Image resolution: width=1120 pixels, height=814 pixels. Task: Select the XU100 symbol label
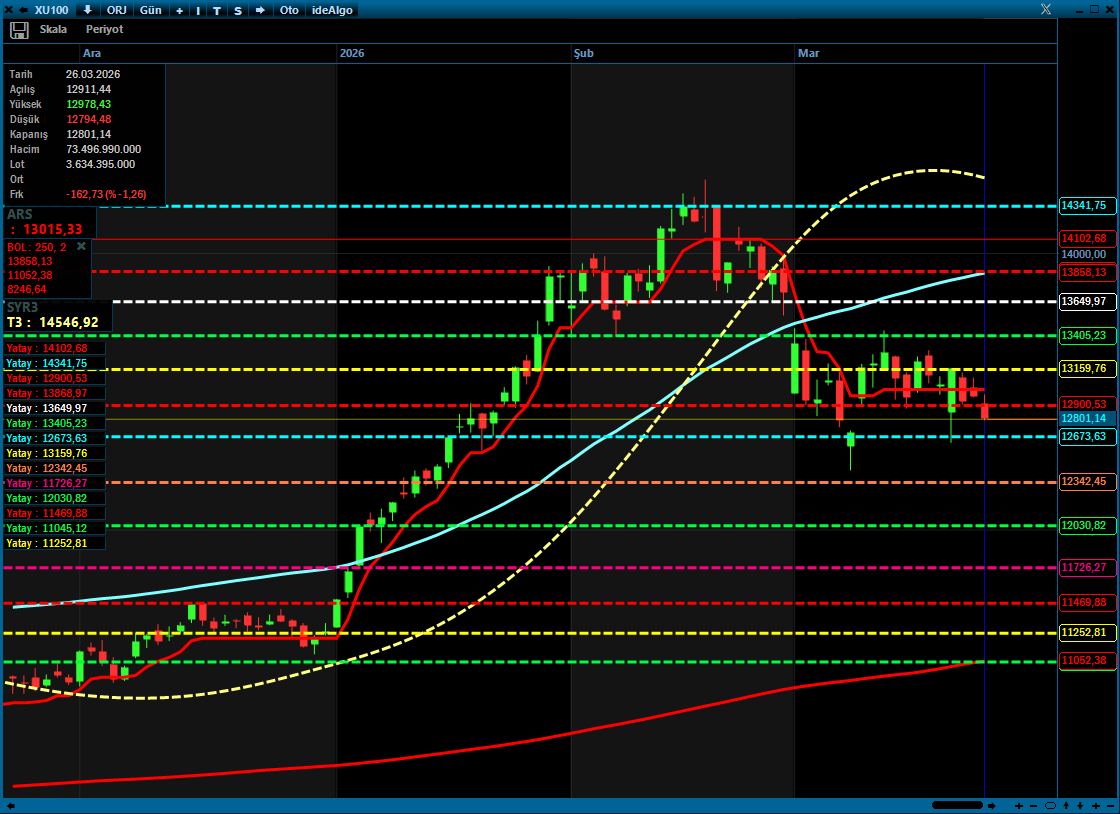tap(51, 10)
